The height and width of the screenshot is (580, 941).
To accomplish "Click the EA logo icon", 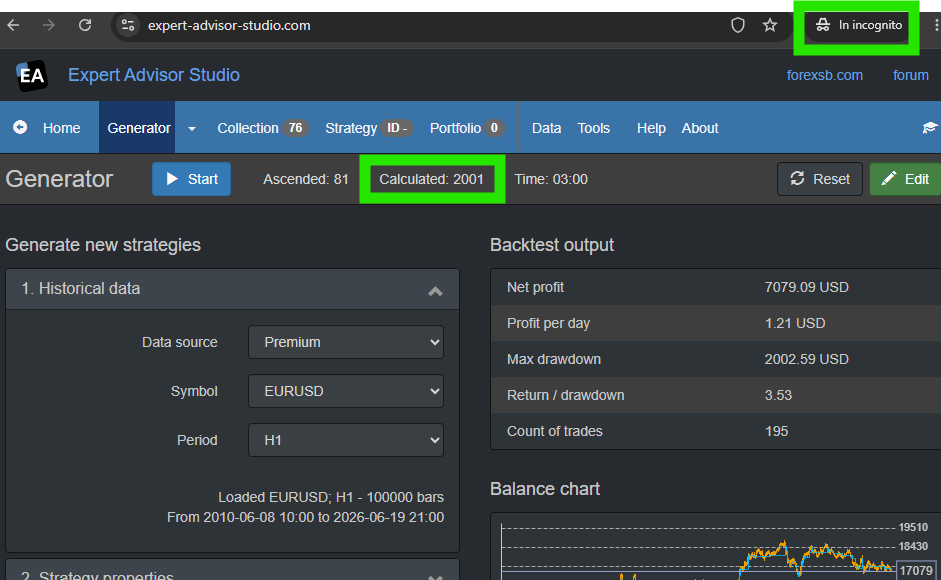I will (31, 76).
